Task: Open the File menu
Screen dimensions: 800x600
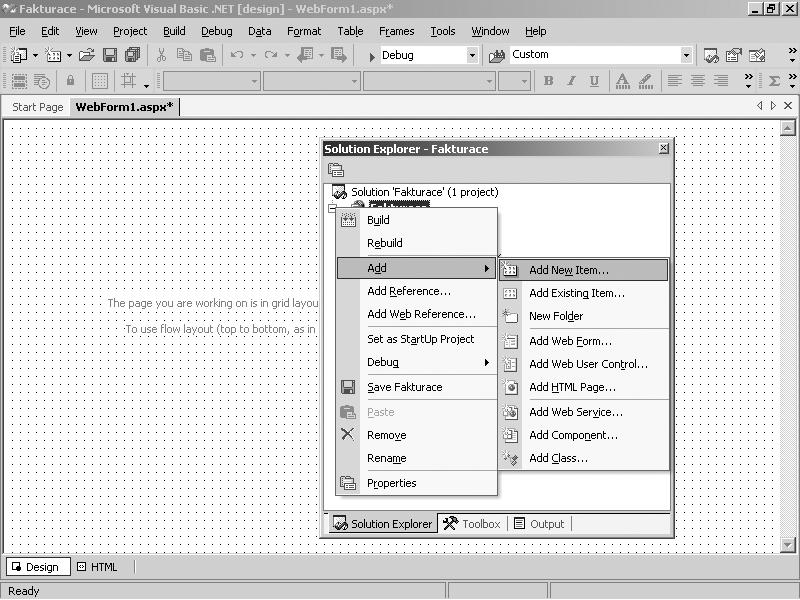Action: click(17, 31)
